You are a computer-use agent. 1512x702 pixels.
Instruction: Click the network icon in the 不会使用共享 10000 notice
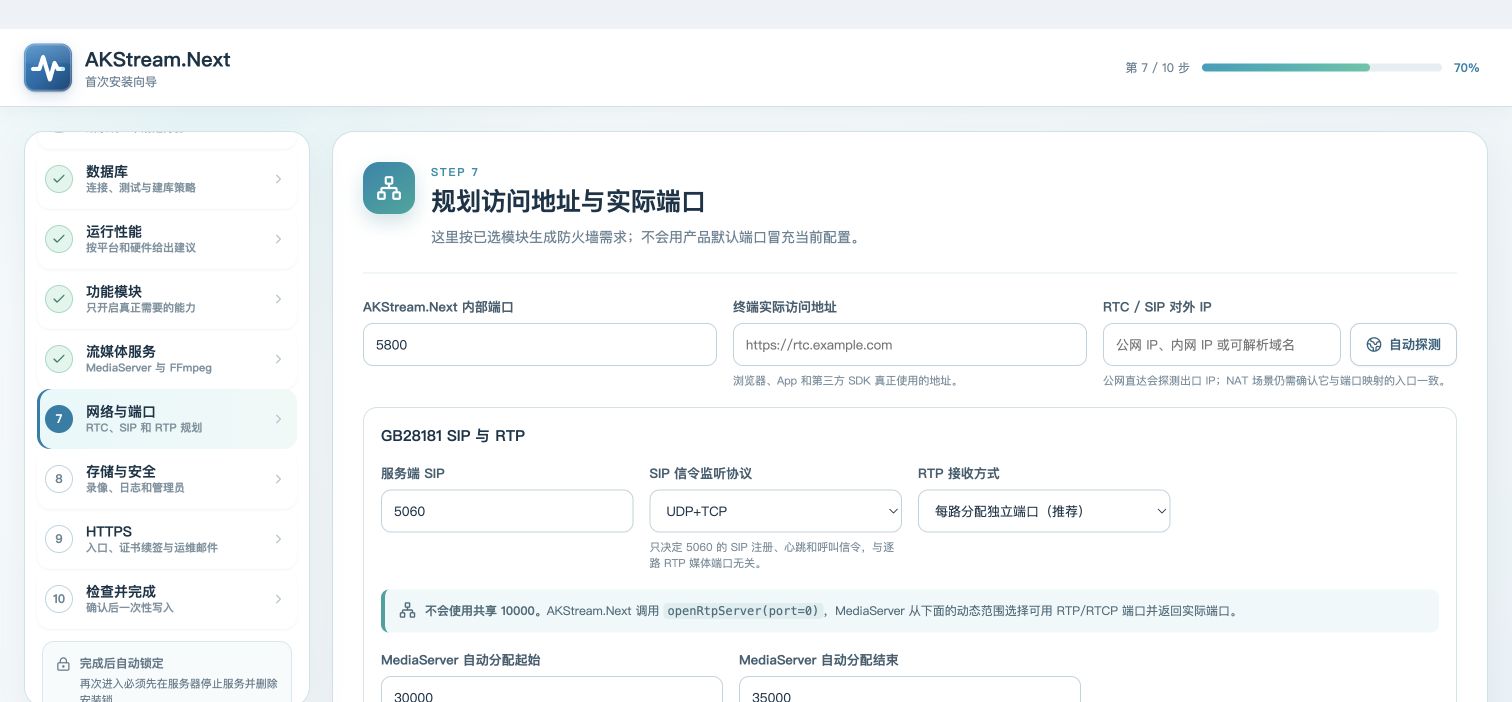pos(407,610)
